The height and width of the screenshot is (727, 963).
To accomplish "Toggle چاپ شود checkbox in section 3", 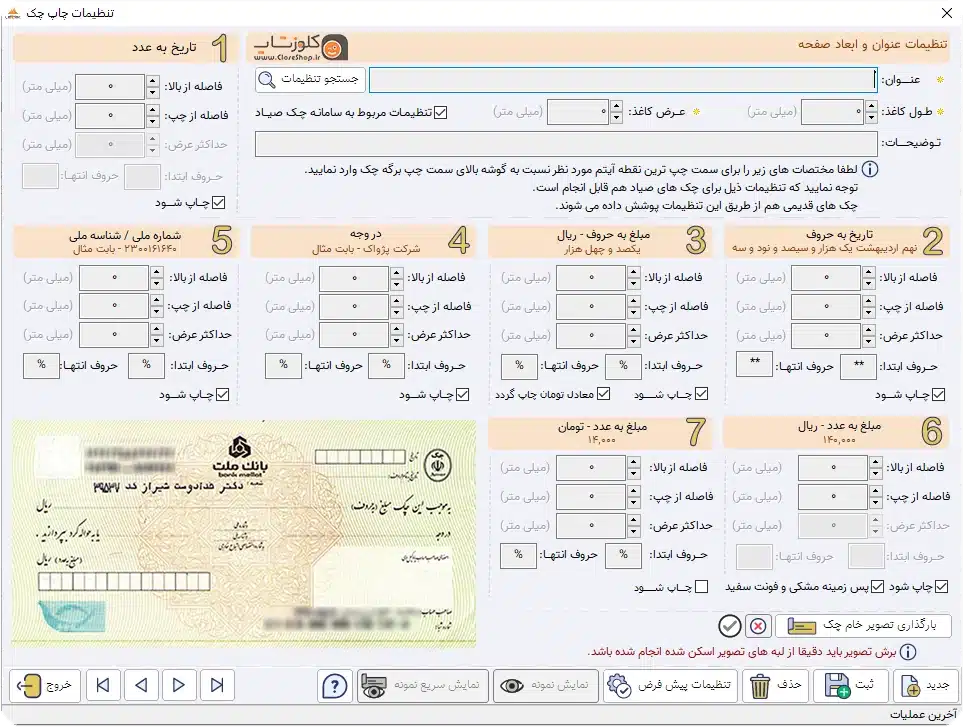I will click(x=701, y=394).
